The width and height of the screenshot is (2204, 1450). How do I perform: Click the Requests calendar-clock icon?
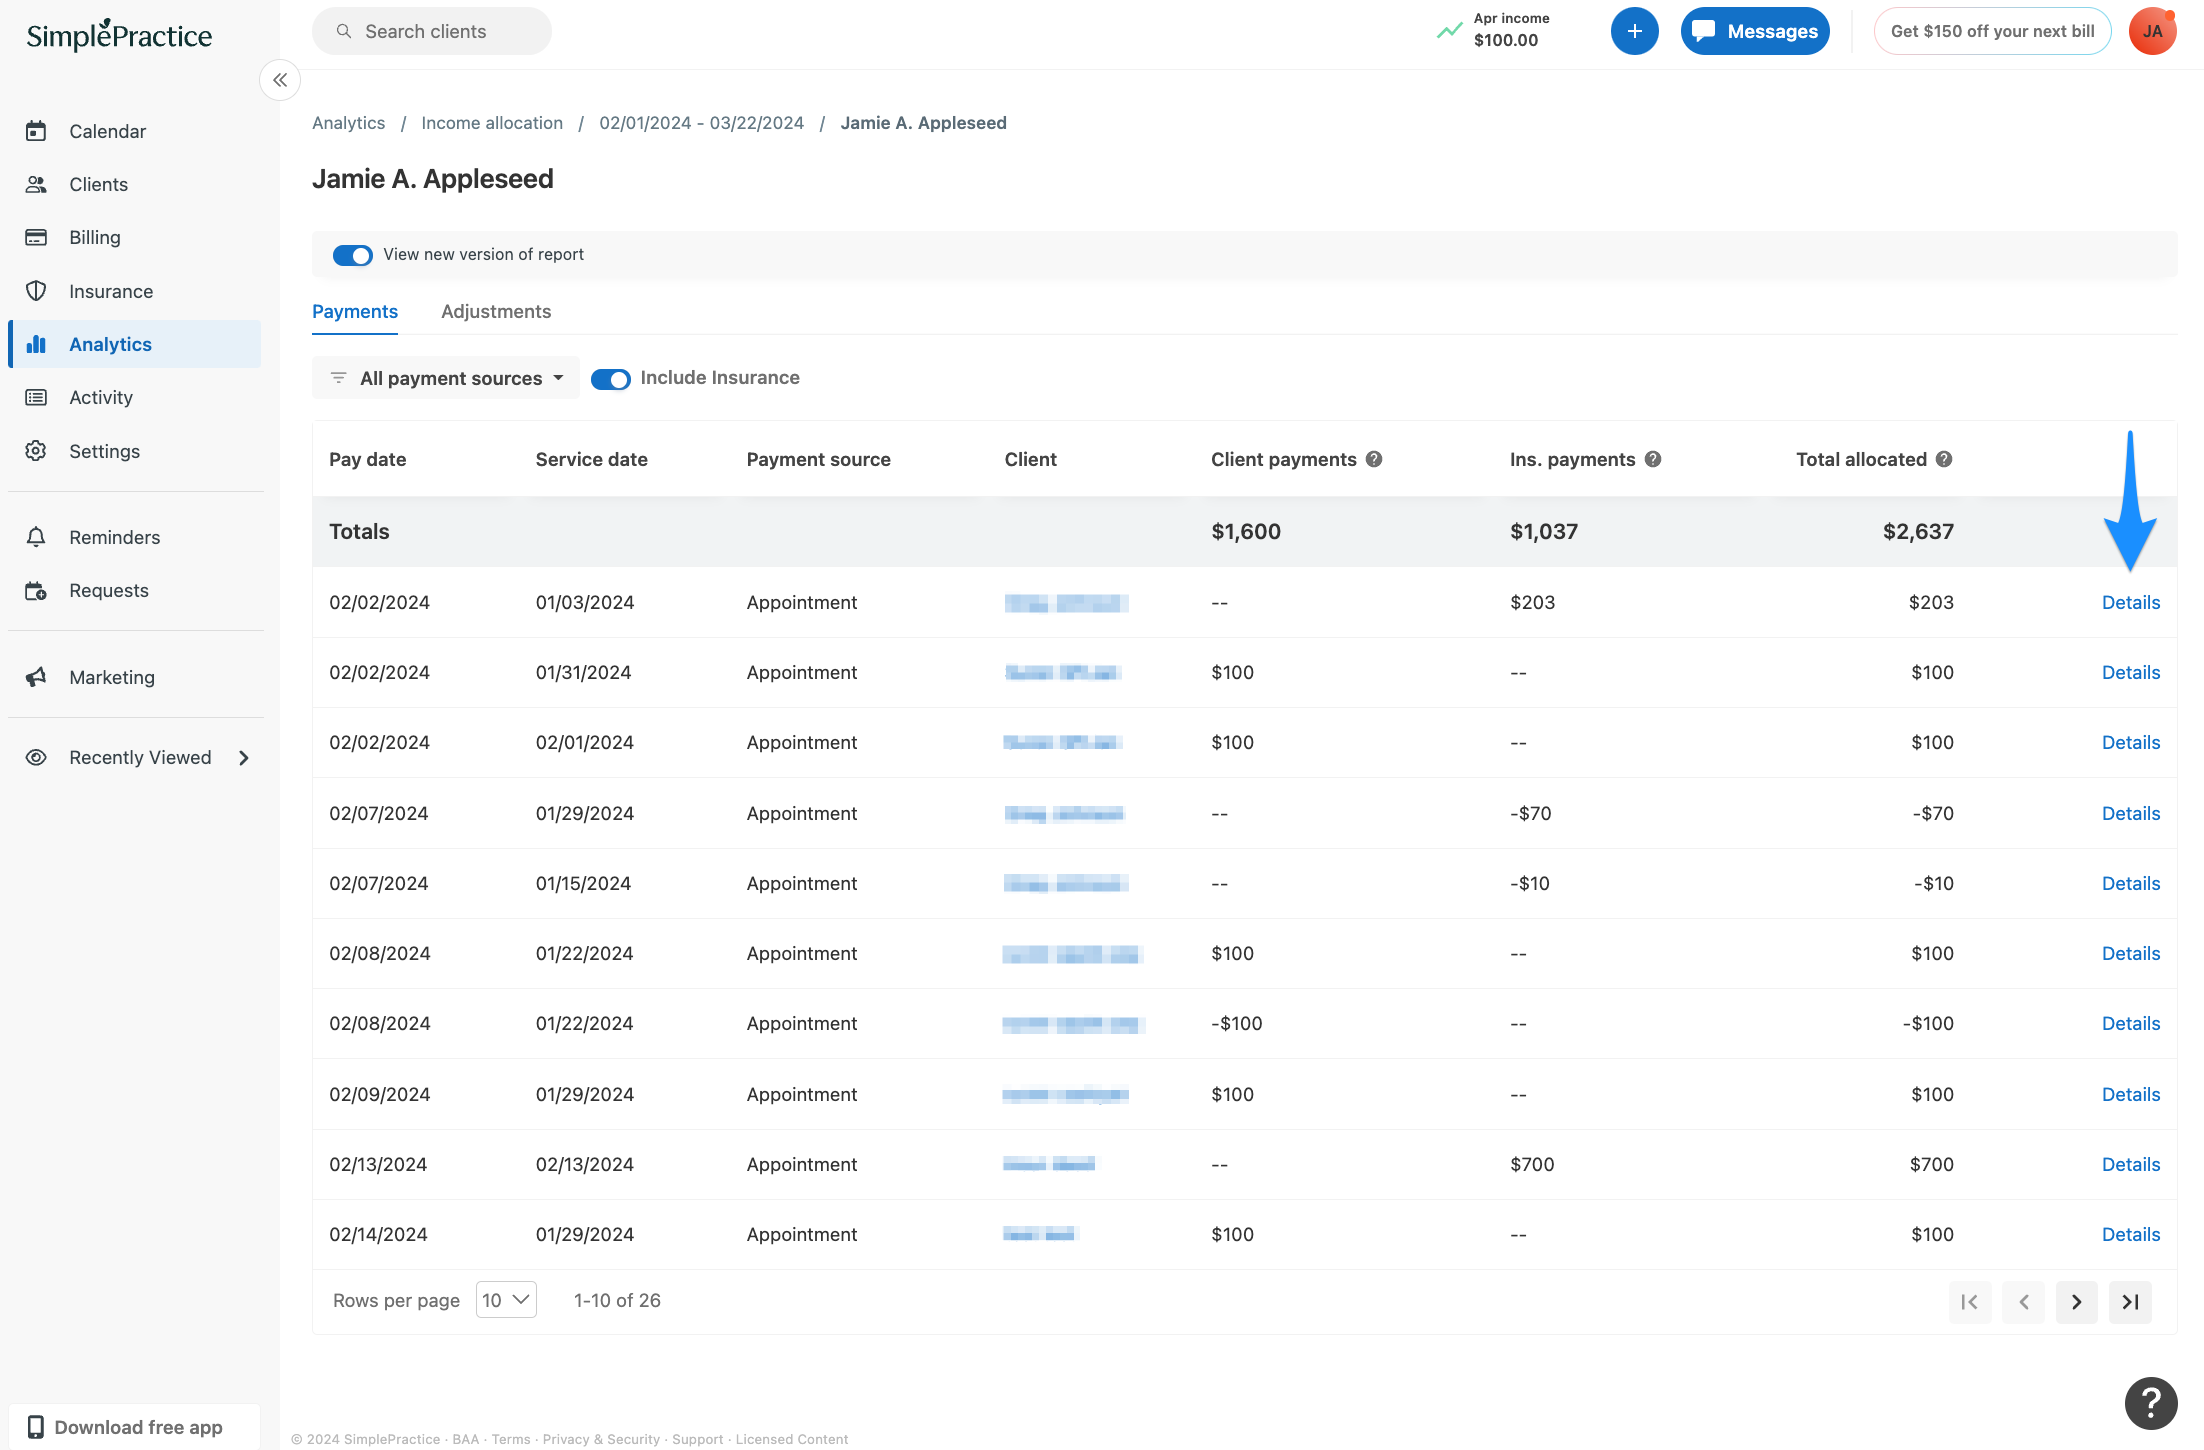pyautogui.click(x=36, y=590)
